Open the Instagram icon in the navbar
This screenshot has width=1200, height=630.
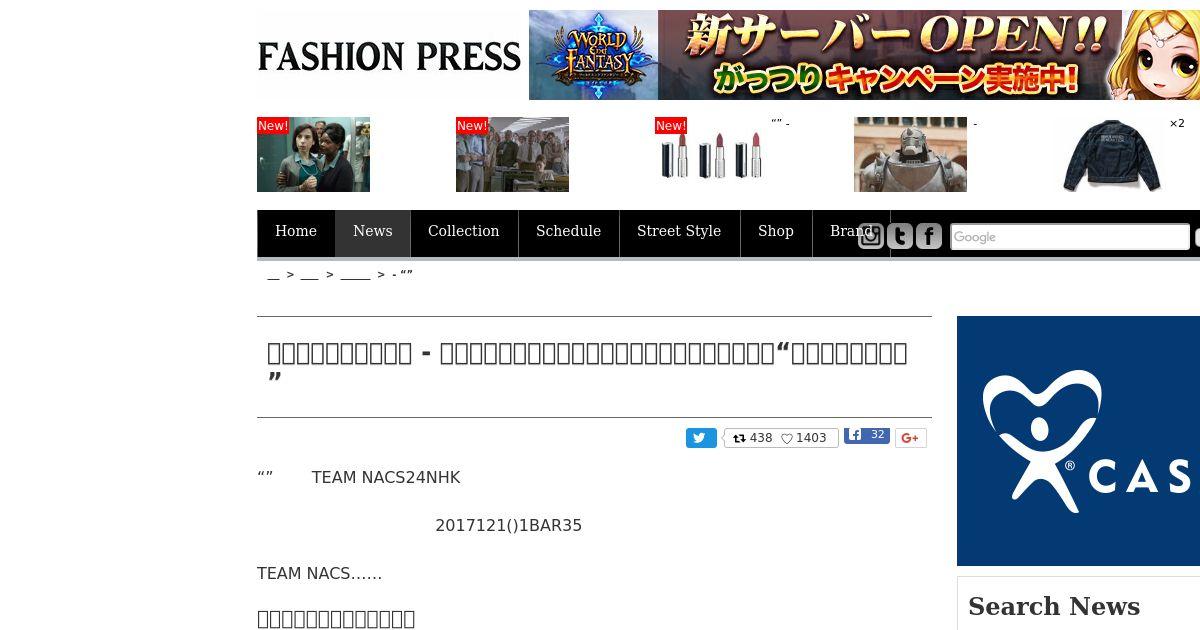(871, 236)
